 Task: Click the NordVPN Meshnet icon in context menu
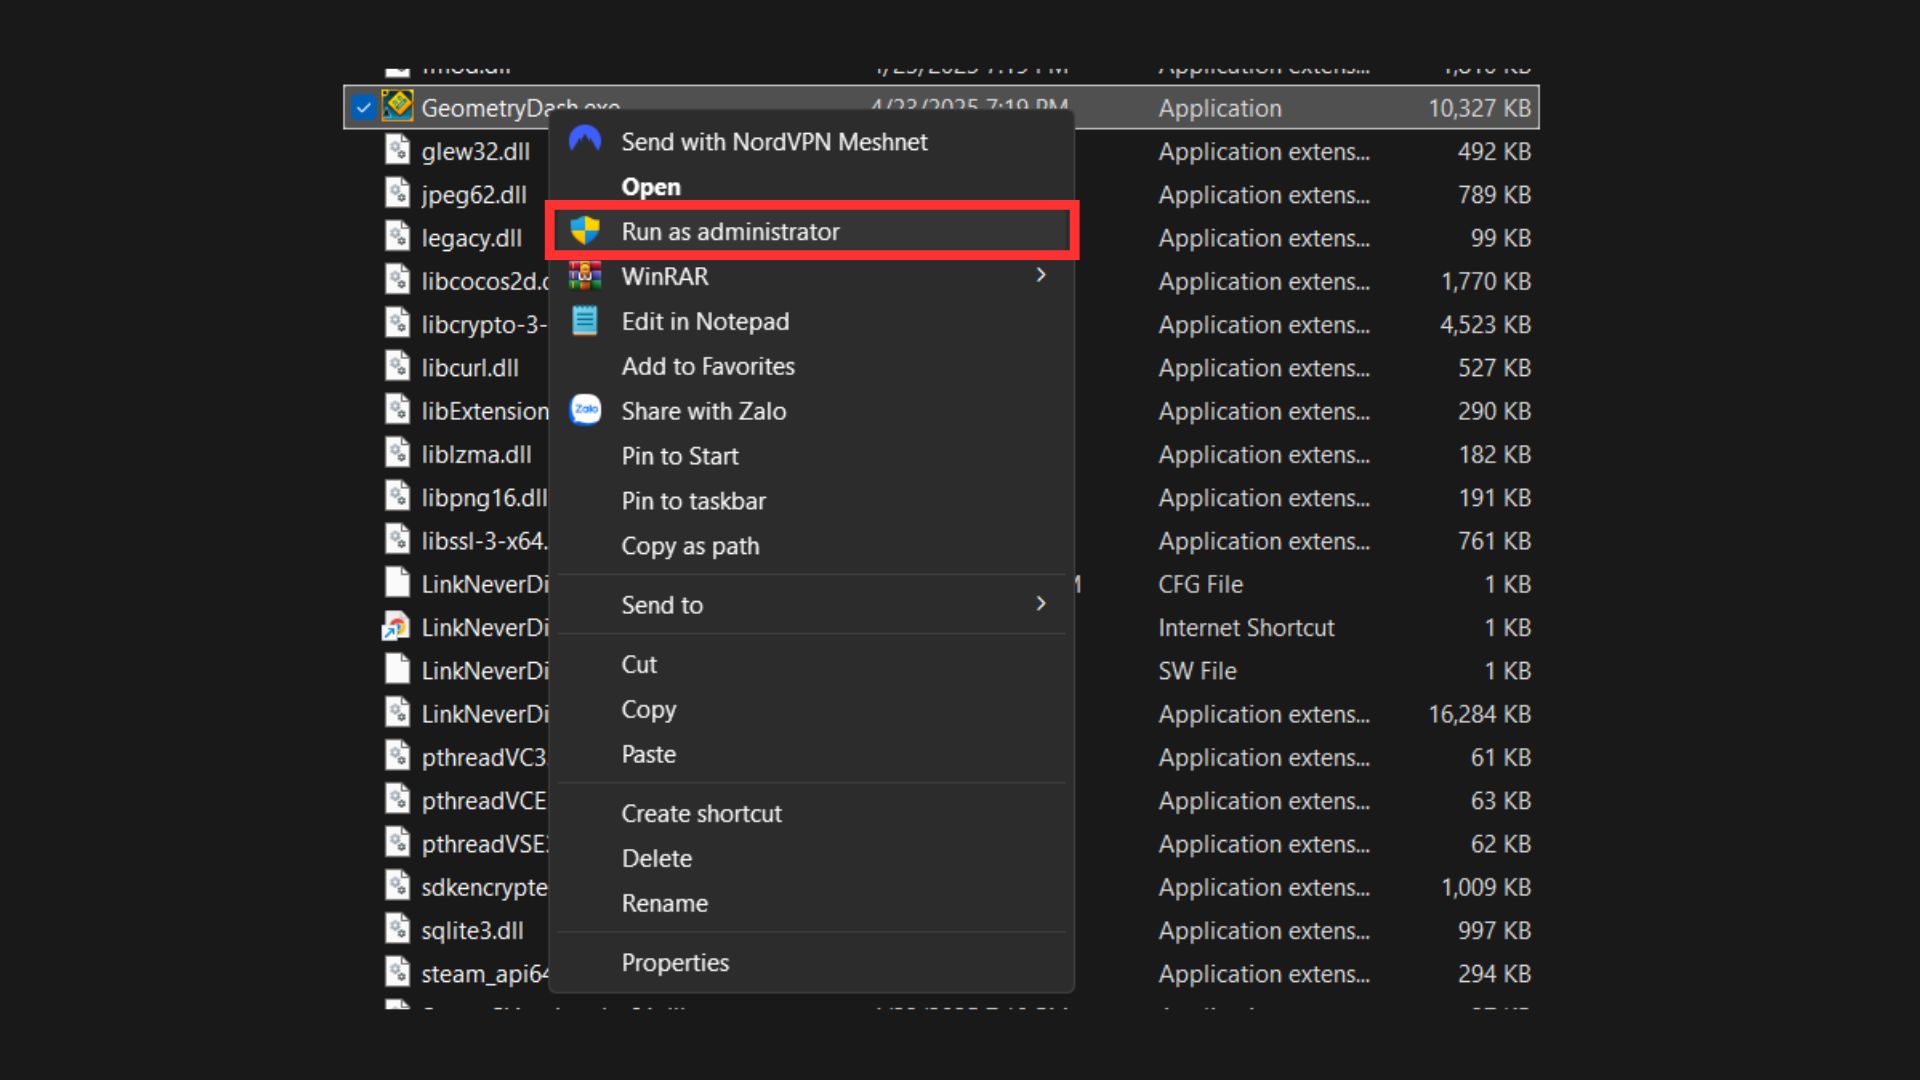tap(585, 140)
